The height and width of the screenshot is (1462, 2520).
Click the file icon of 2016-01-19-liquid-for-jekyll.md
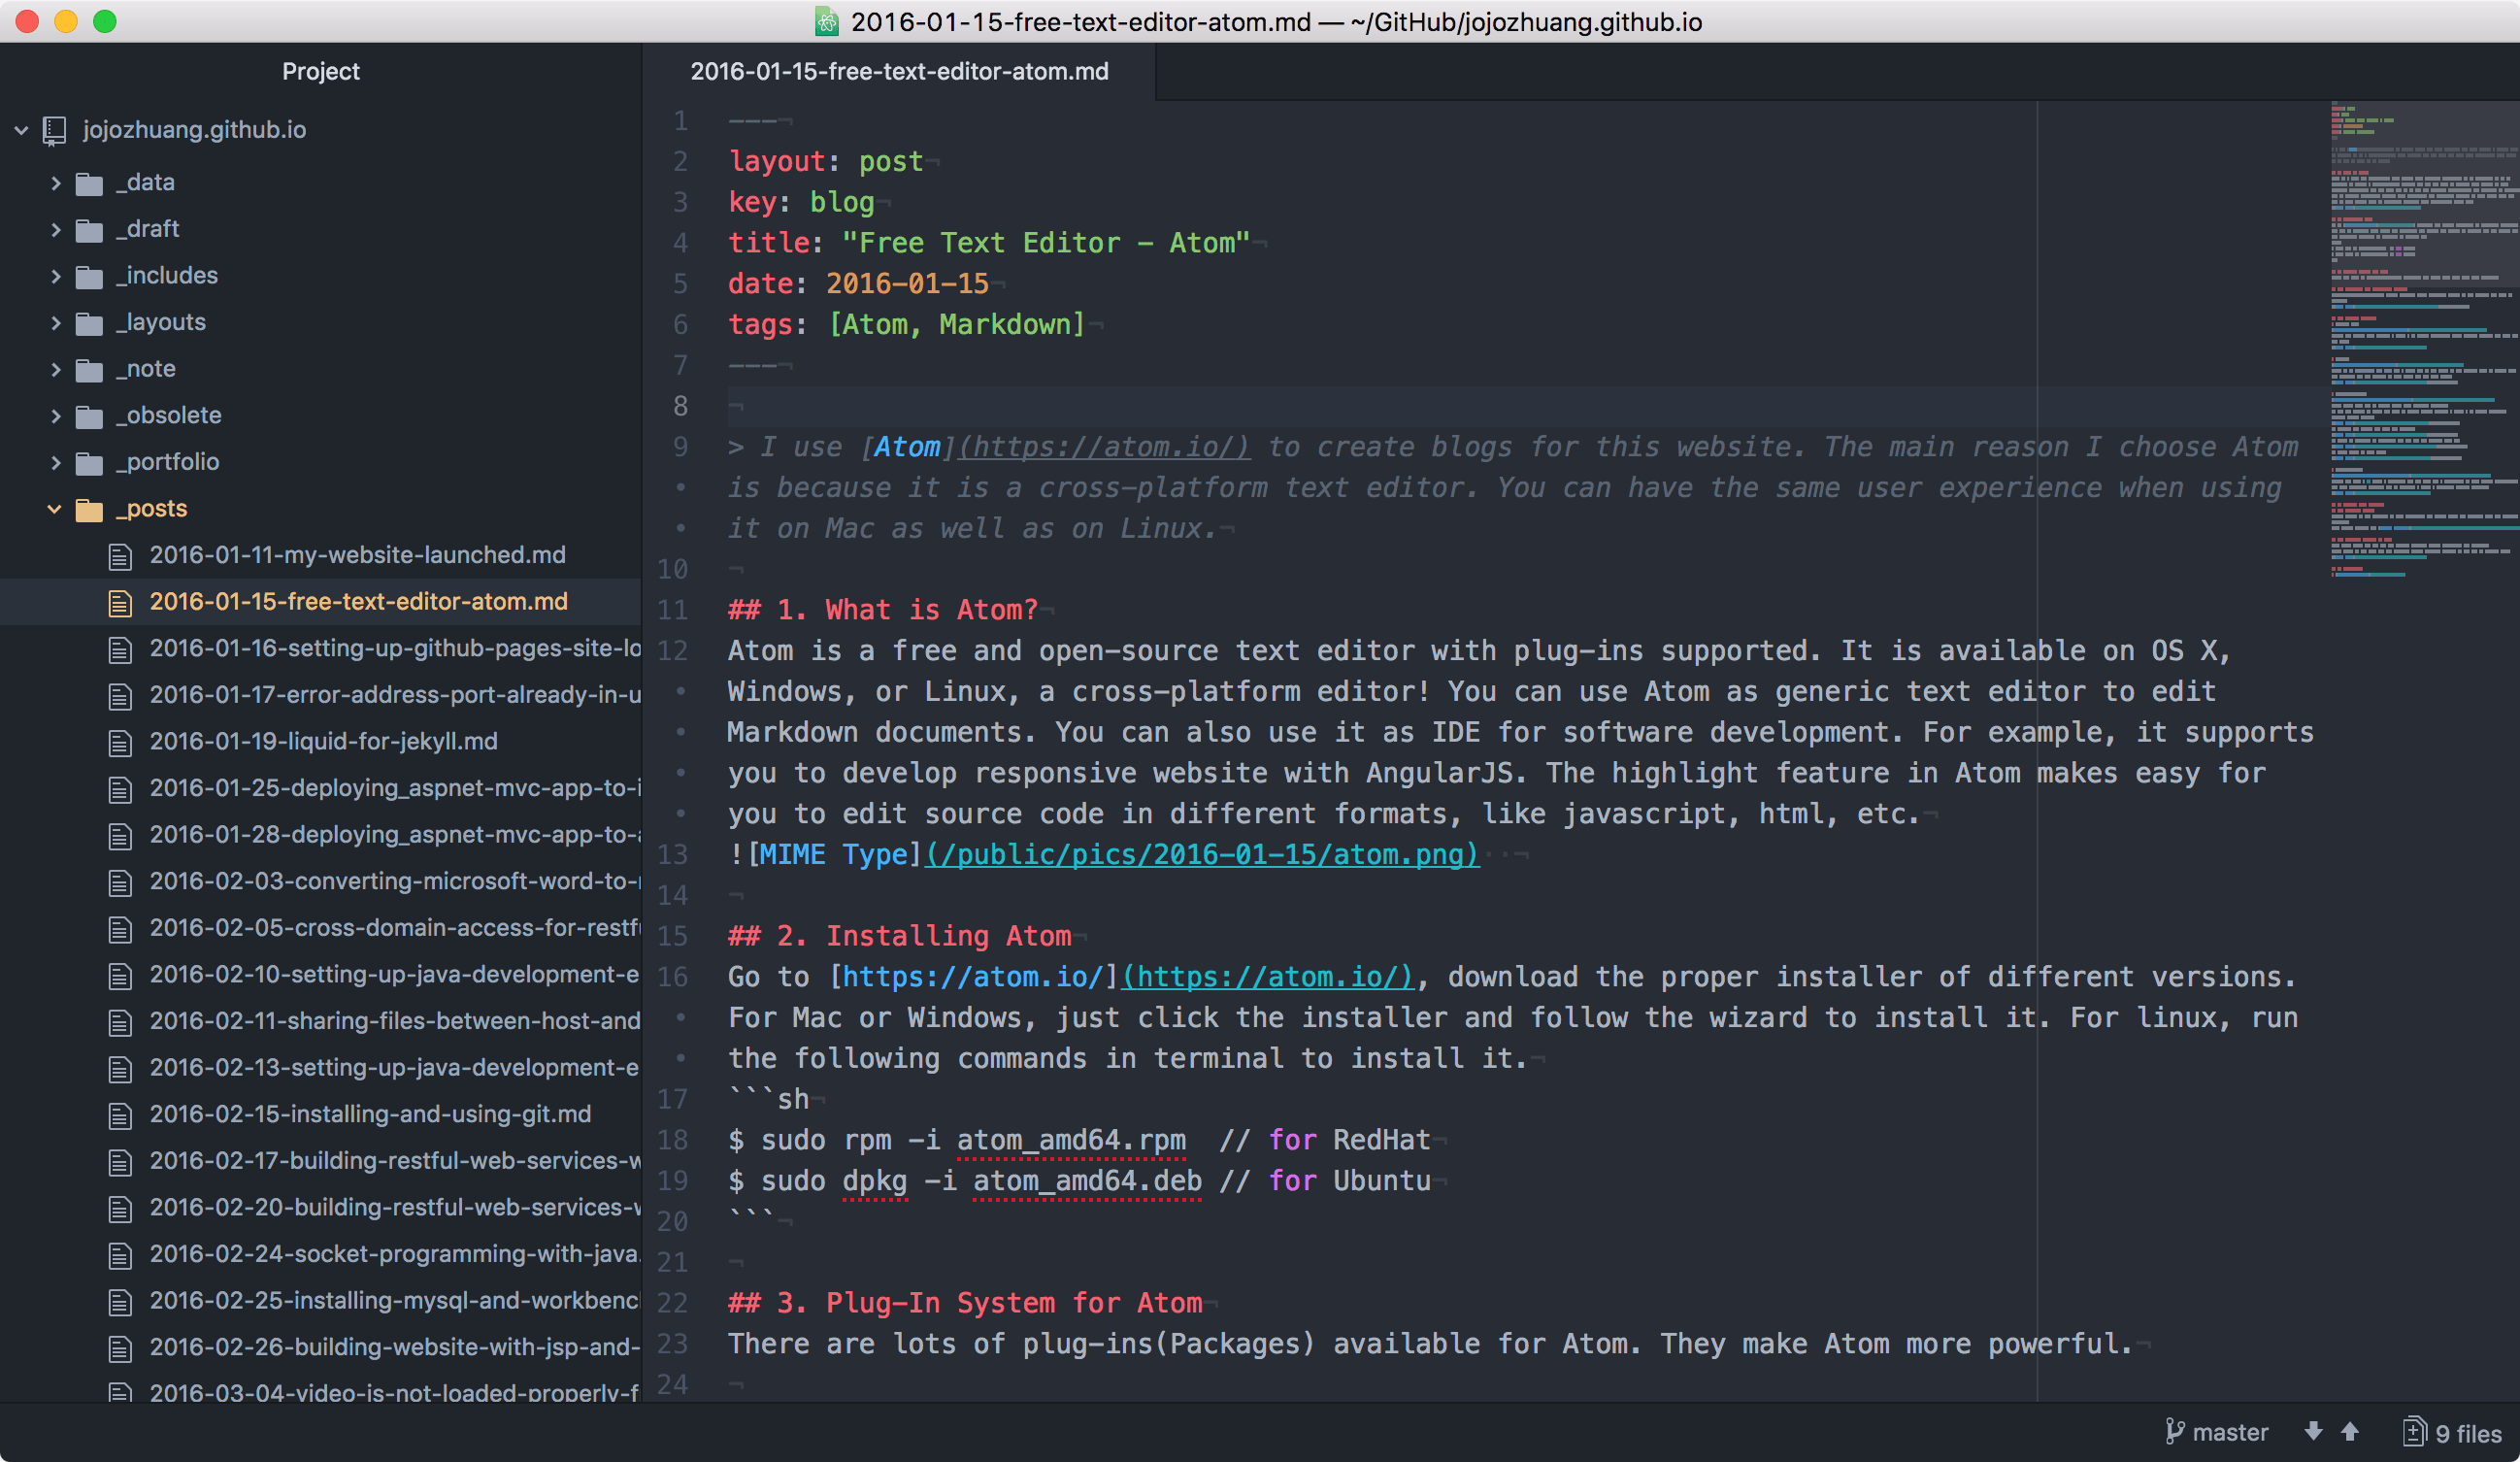tap(120, 743)
